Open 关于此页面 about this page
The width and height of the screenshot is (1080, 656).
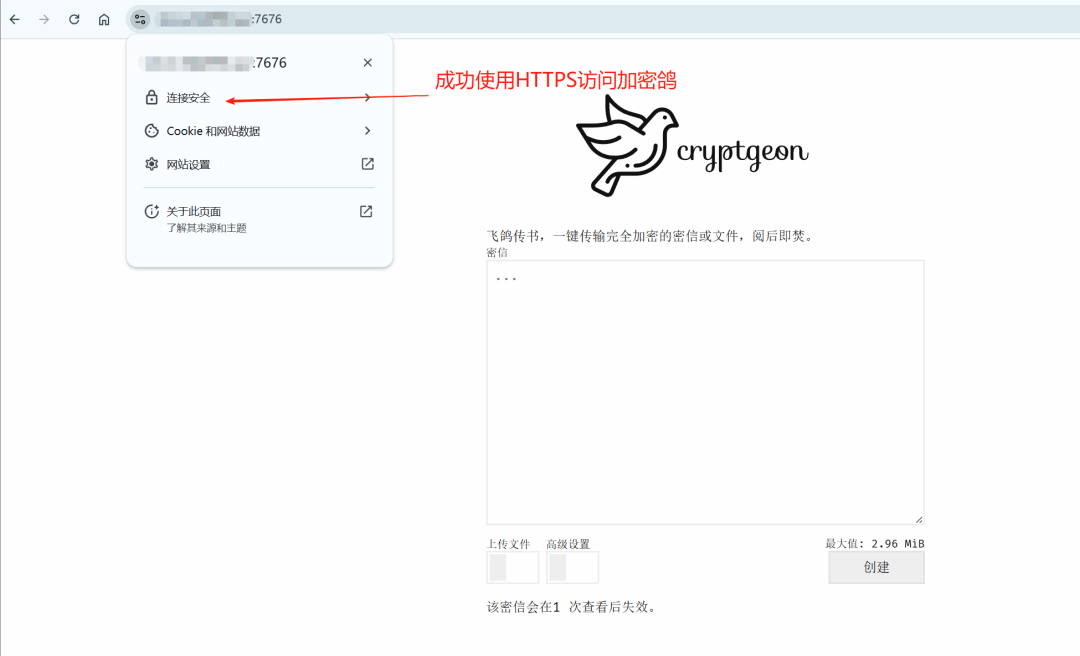(x=259, y=218)
